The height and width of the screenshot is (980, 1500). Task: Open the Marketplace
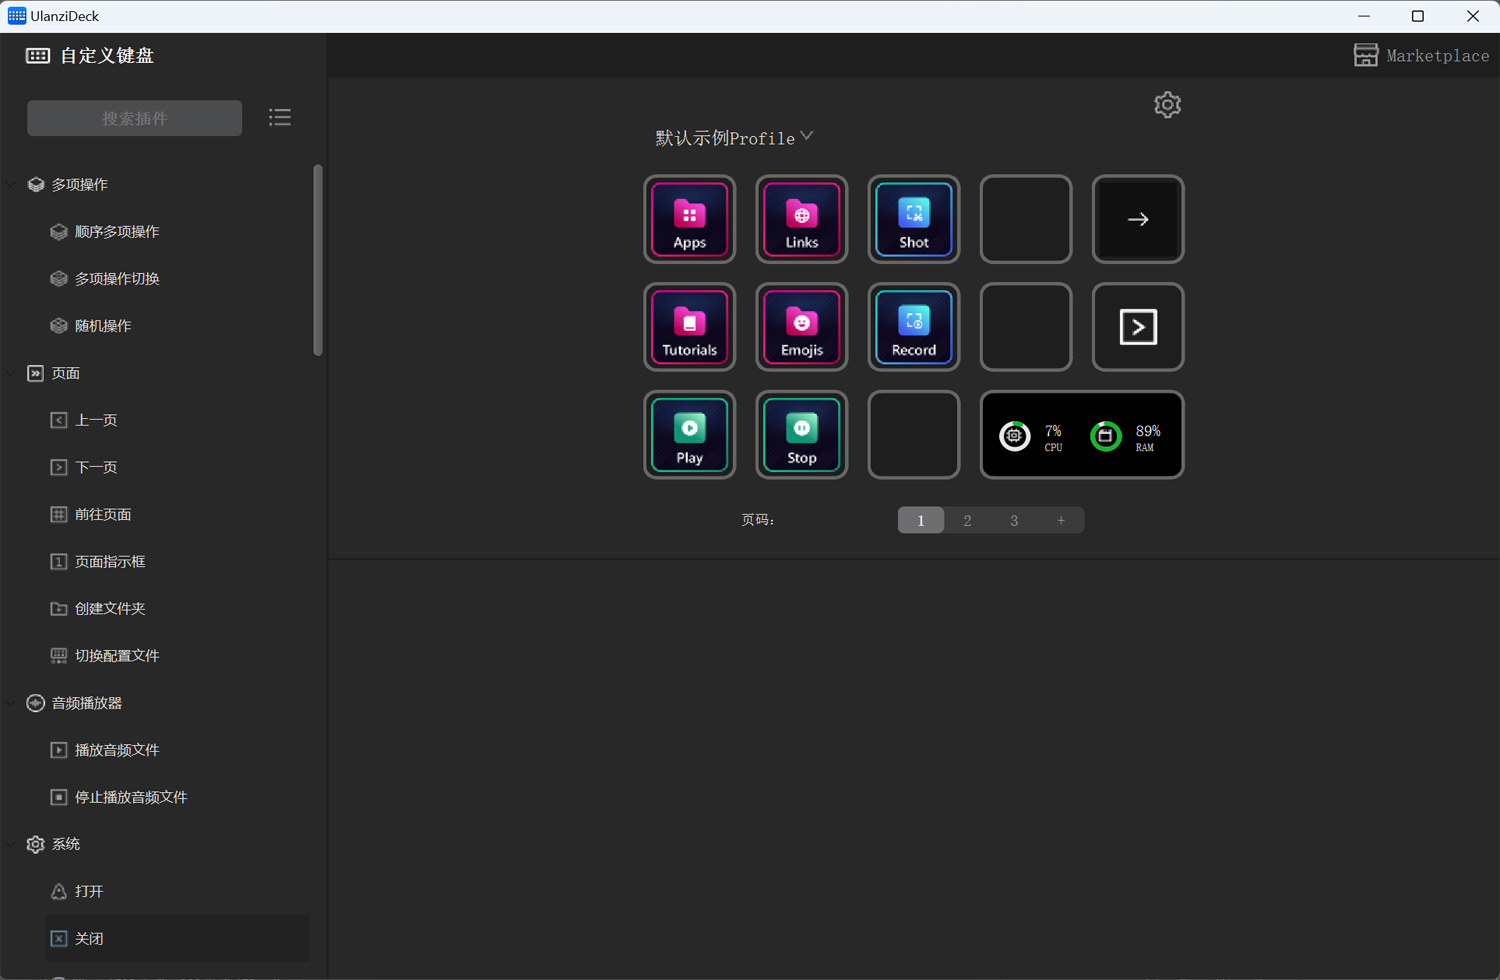[x=1421, y=56]
